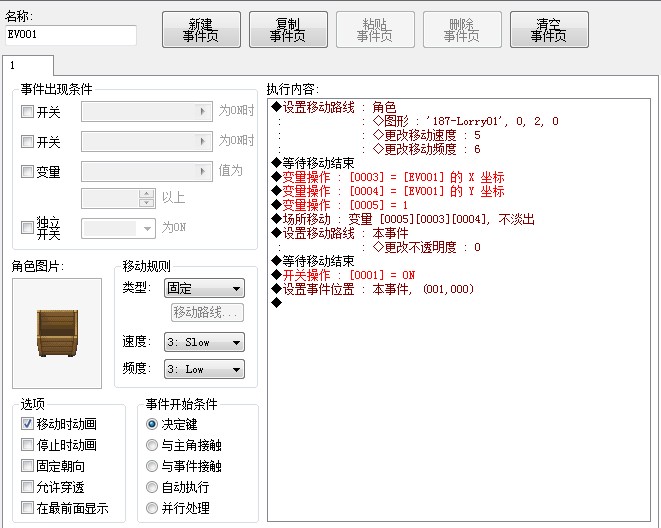The width and height of the screenshot is (661, 528).
Task: Check the 固定朝向 option
Action: click(x=27, y=466)
